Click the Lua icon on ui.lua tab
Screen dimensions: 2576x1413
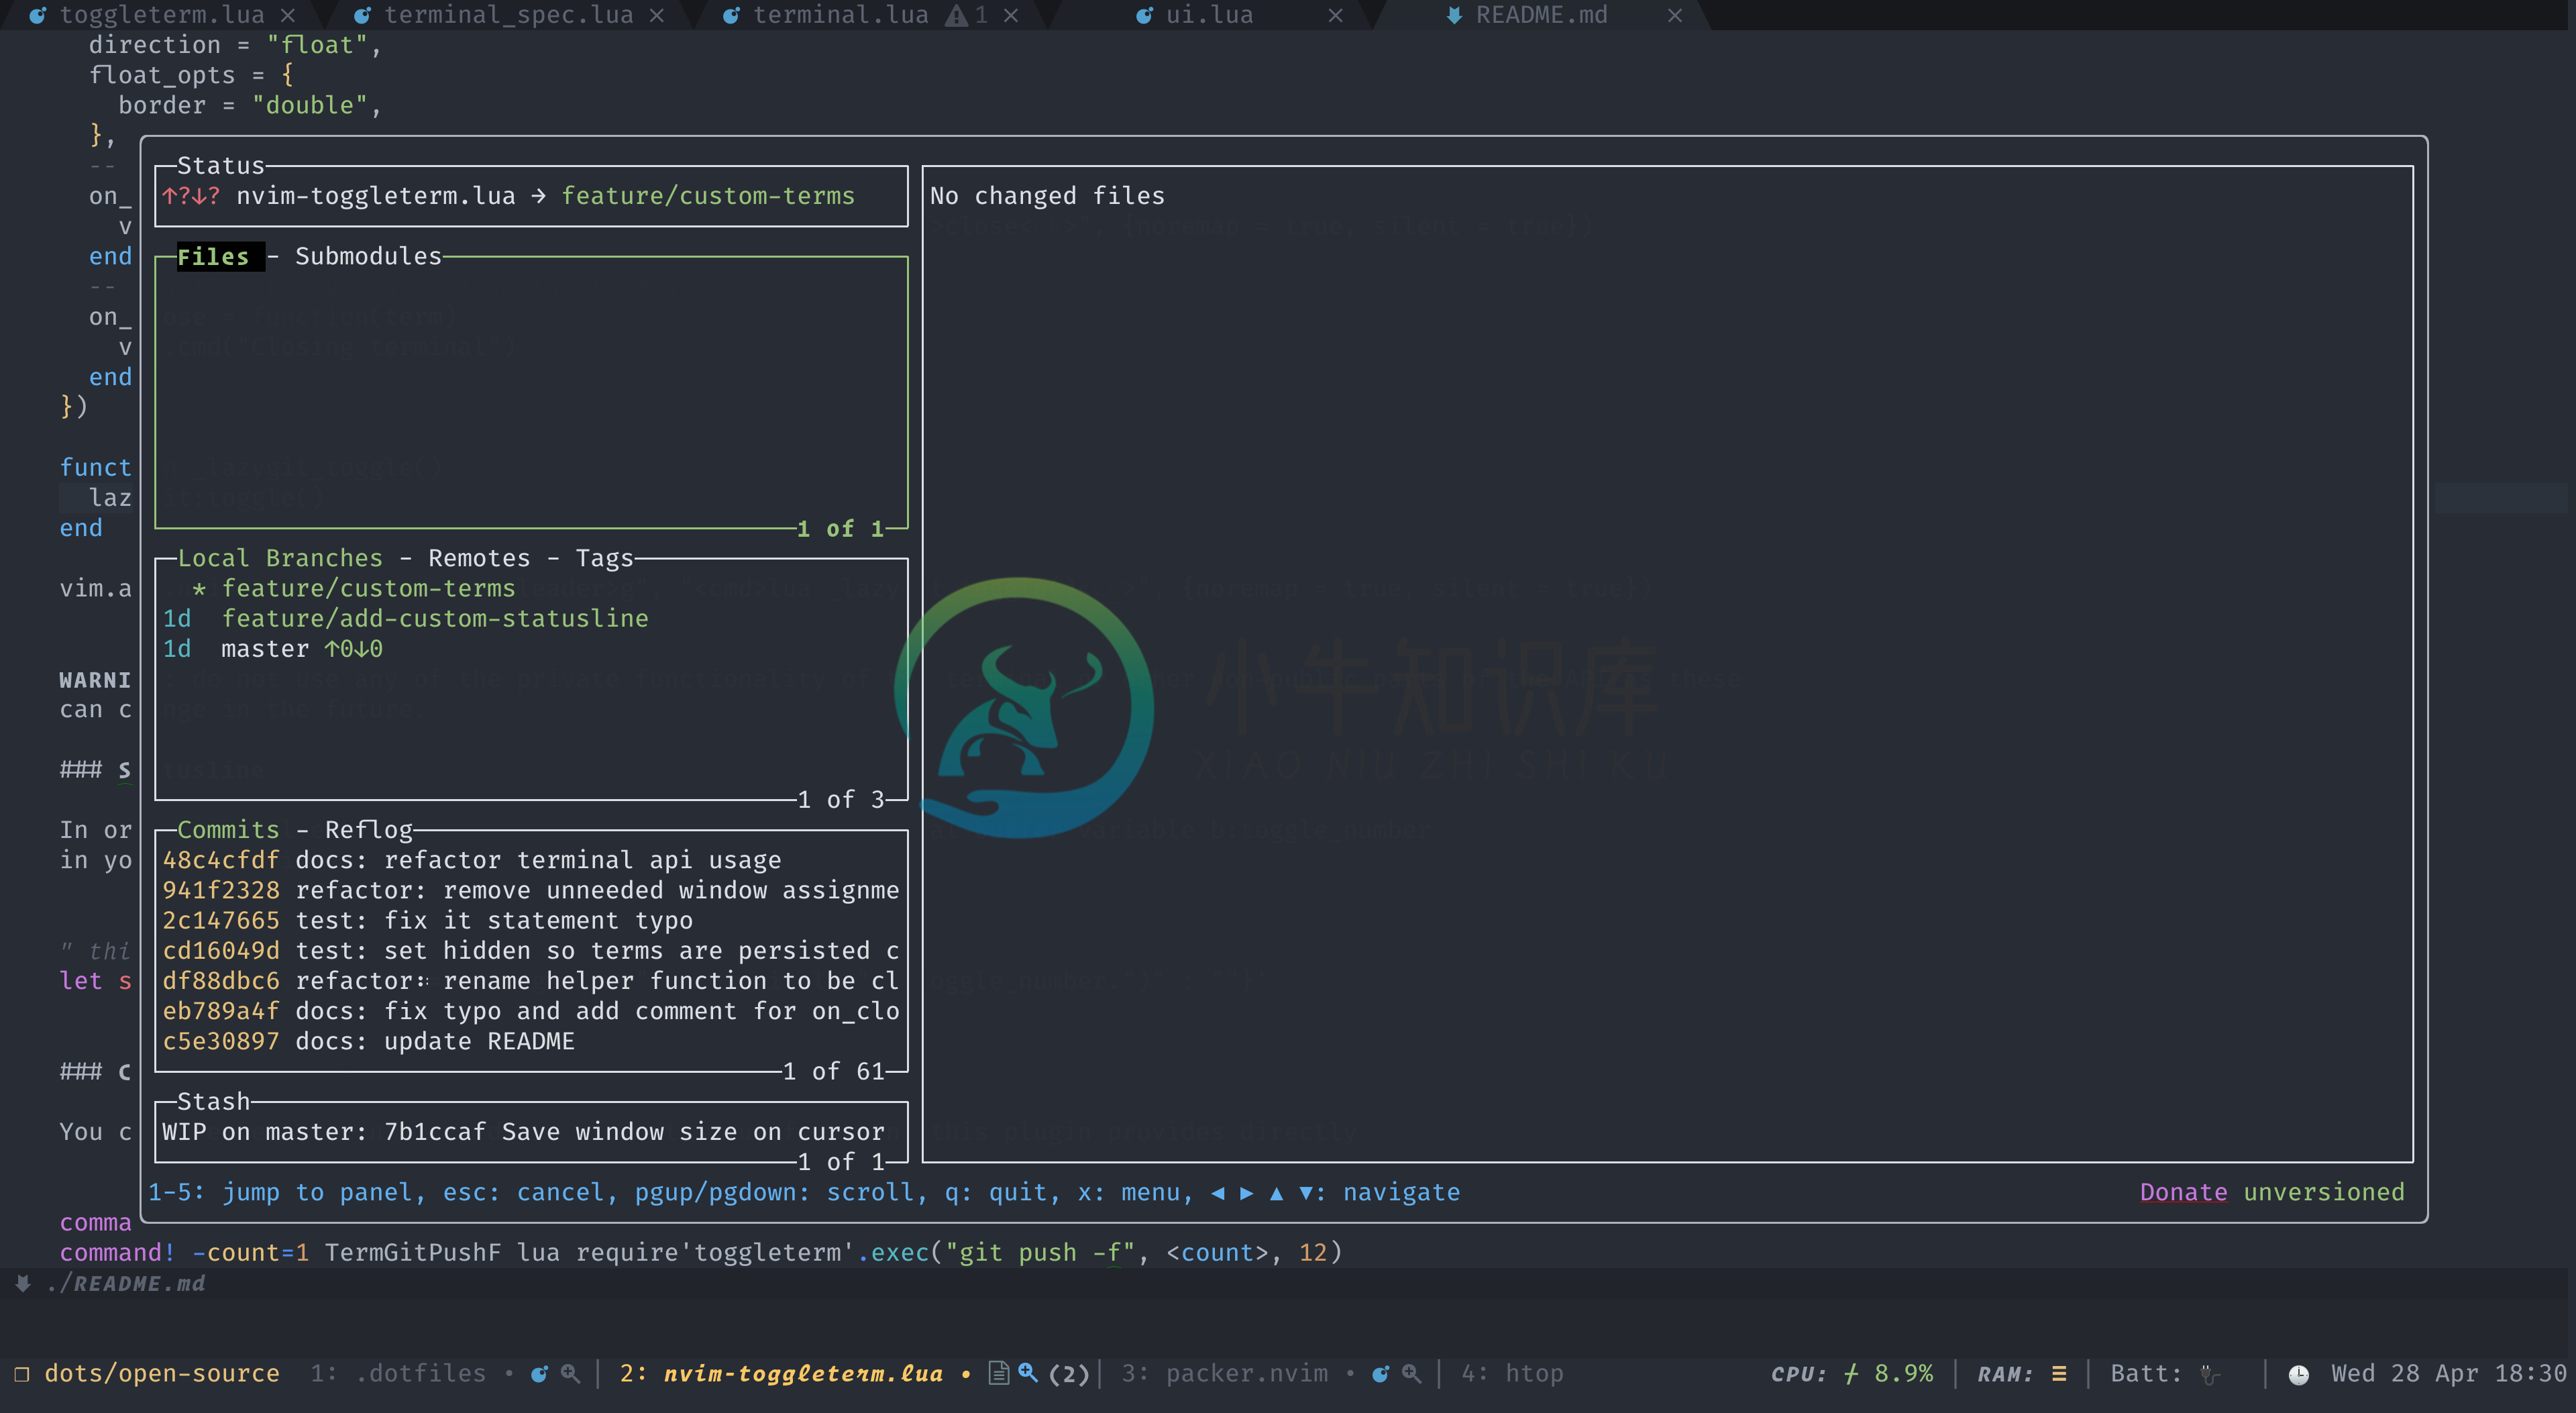(1145, 15)
